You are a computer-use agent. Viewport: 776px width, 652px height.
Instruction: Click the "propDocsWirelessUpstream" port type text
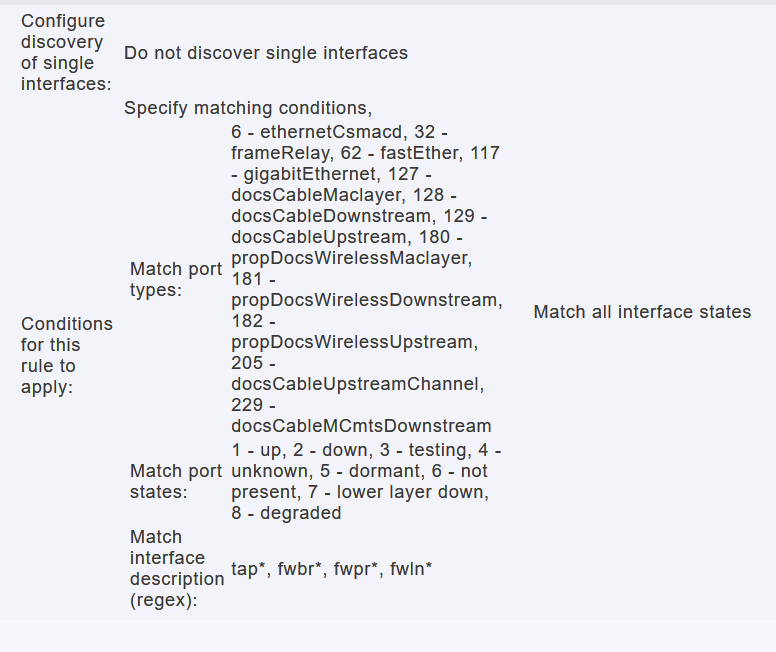(x=354, y=342)
